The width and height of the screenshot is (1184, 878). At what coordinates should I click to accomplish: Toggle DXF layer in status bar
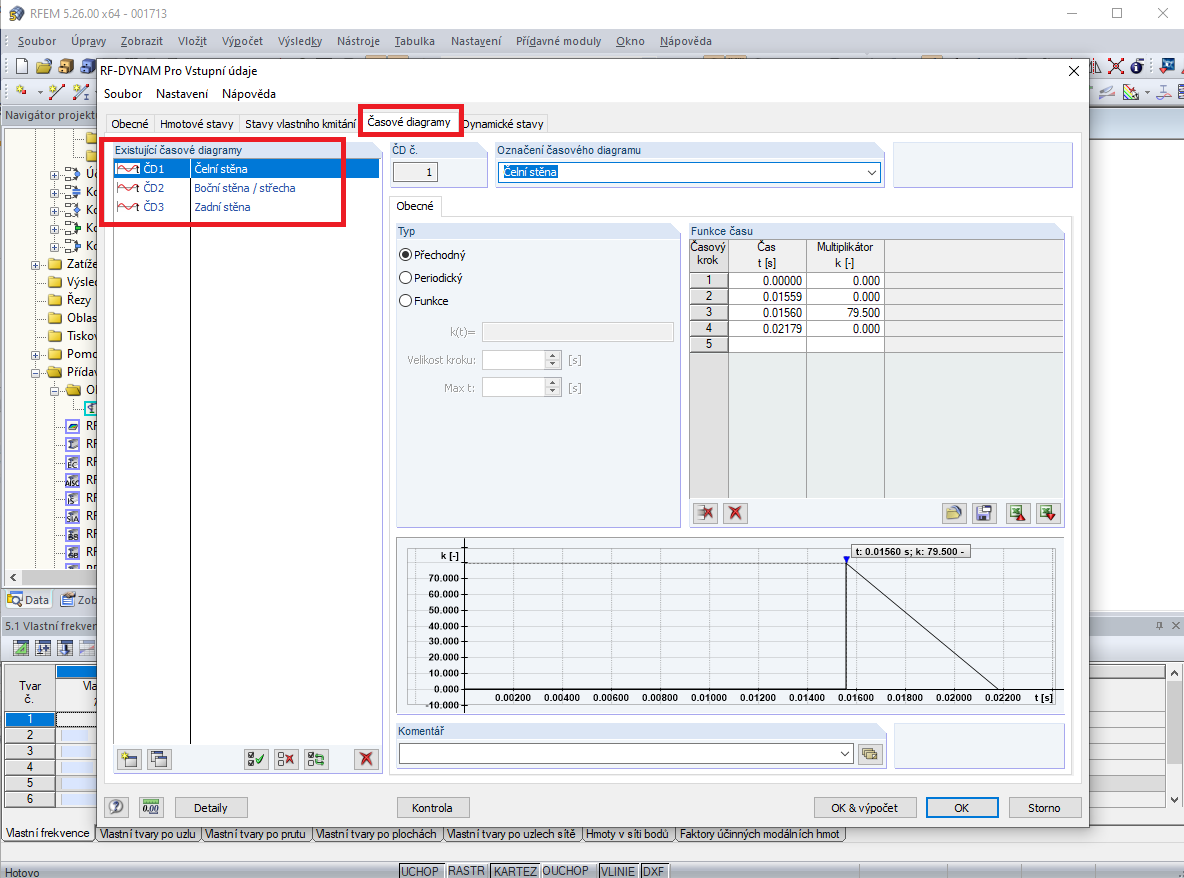(653, 871)
